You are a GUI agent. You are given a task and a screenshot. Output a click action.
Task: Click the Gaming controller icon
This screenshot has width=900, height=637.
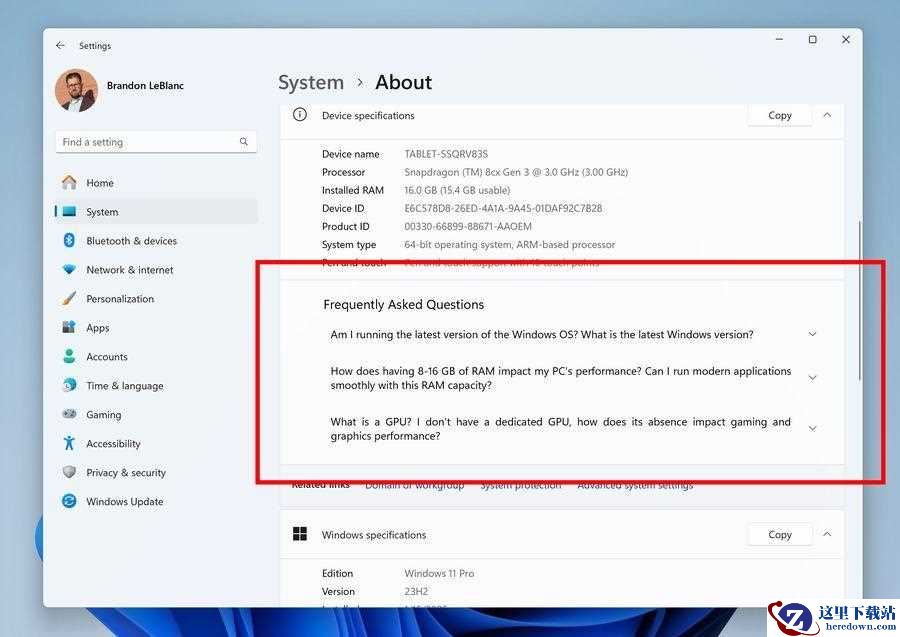coord(69,414)
